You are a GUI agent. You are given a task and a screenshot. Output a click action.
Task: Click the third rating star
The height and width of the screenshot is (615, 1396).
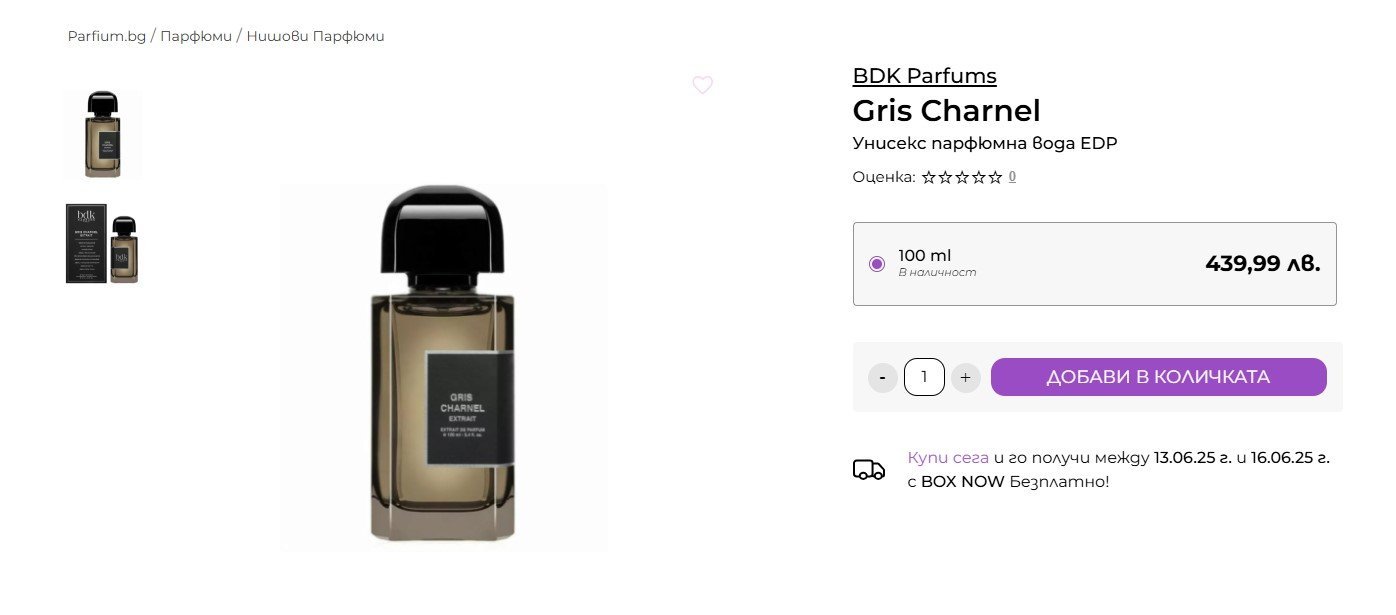[x=962, y=177]
